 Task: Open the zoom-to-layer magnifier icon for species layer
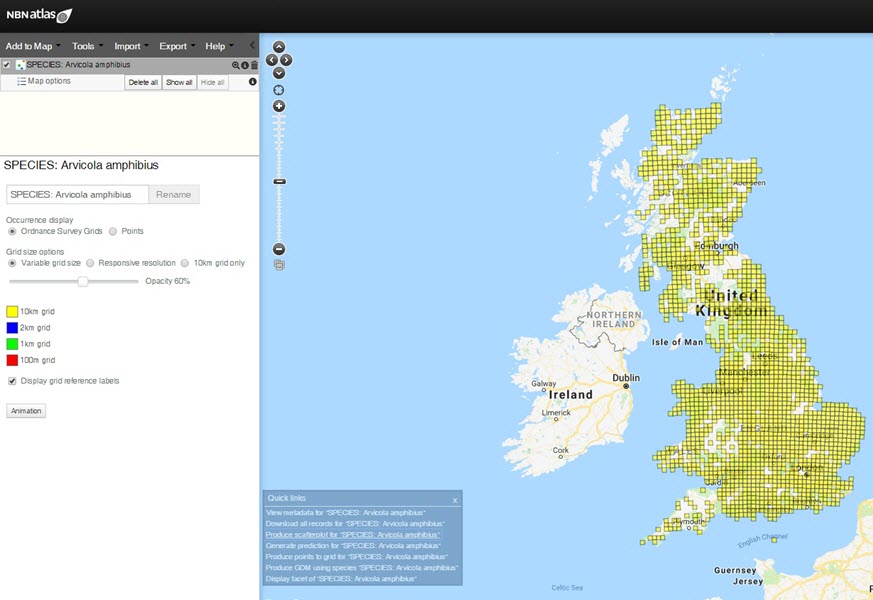click(x=236, y=65)
